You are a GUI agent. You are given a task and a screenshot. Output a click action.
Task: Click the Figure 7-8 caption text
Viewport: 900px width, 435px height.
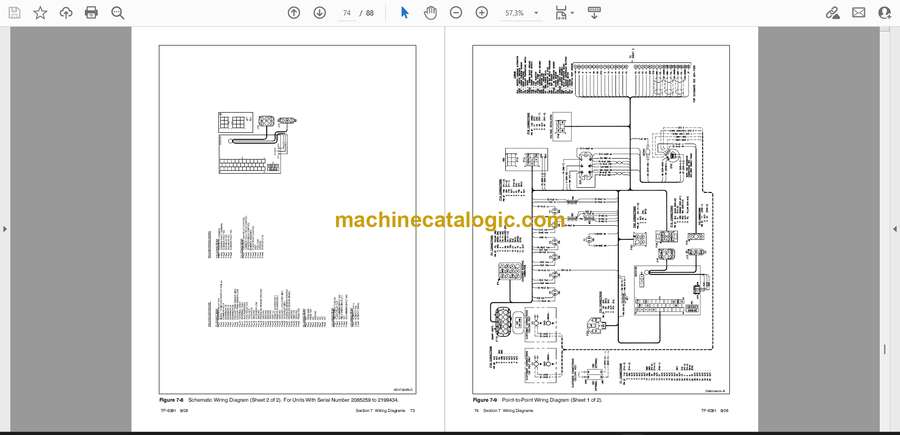[x=279, y=399]
